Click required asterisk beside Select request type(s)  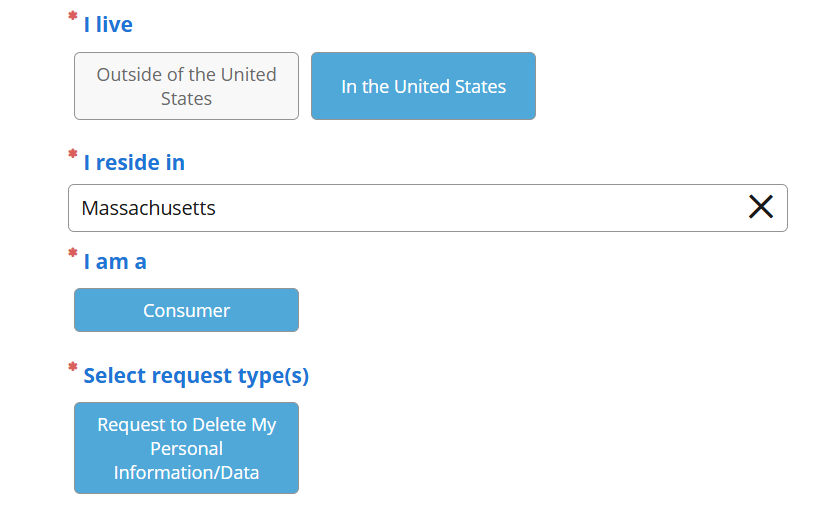72,368
